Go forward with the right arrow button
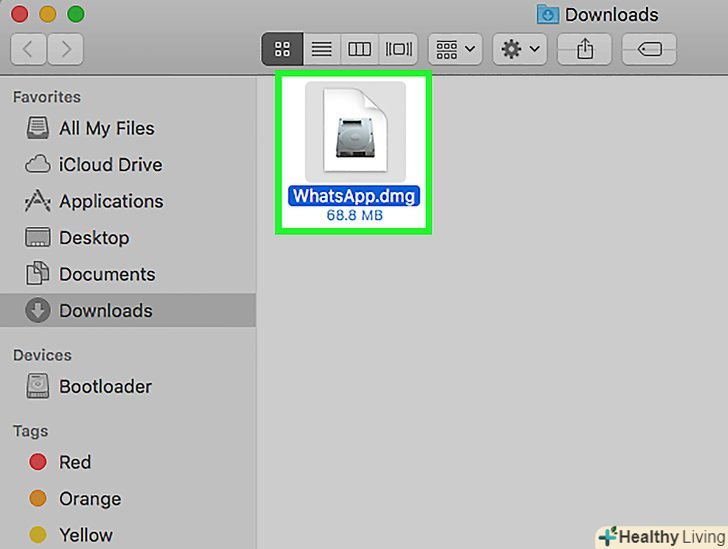728x549 pixels. [65, 49]
